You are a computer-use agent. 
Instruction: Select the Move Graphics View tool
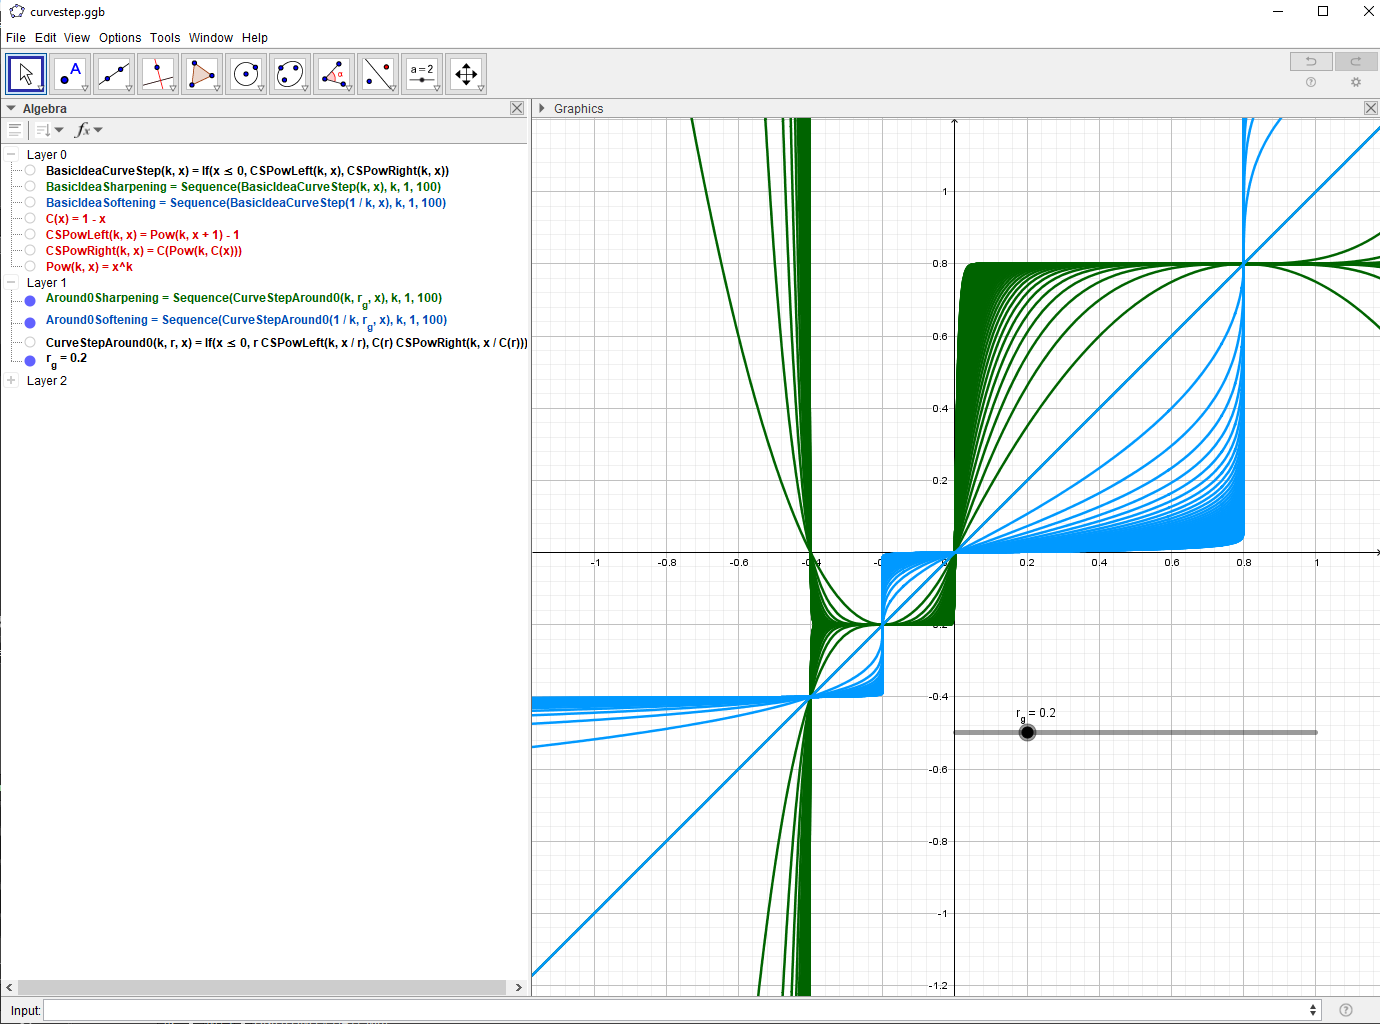(466, 74)
